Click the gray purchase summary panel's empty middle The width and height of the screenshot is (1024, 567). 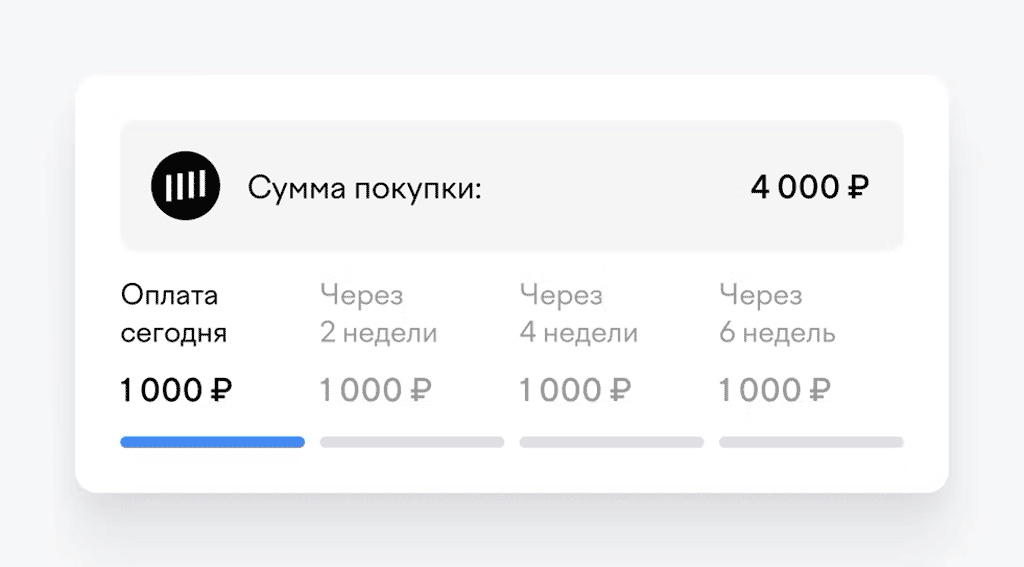610,187
